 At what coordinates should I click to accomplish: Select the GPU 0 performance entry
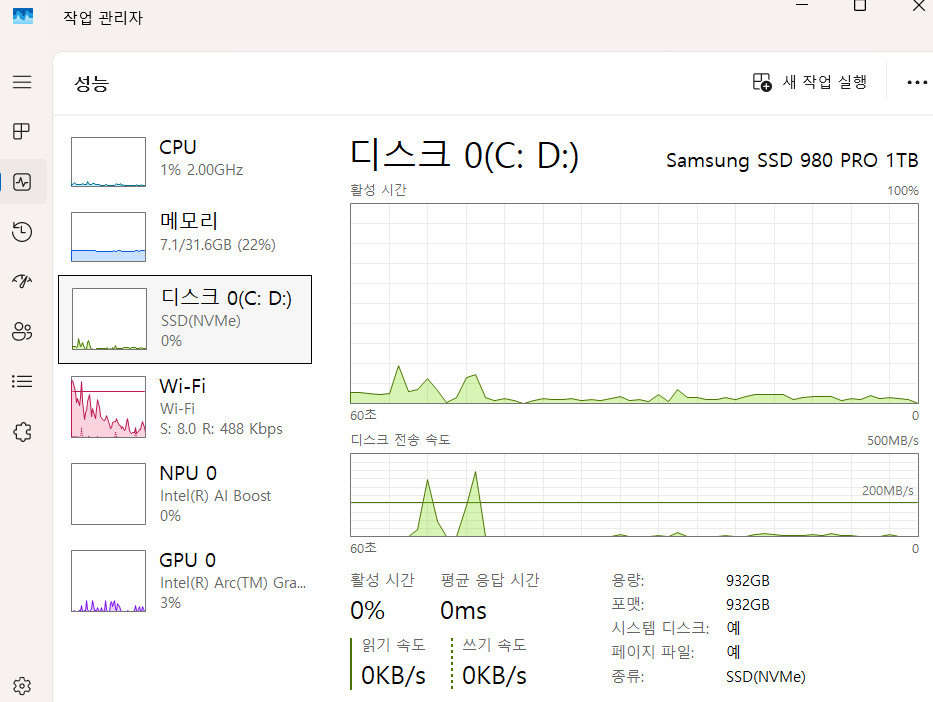185,580
